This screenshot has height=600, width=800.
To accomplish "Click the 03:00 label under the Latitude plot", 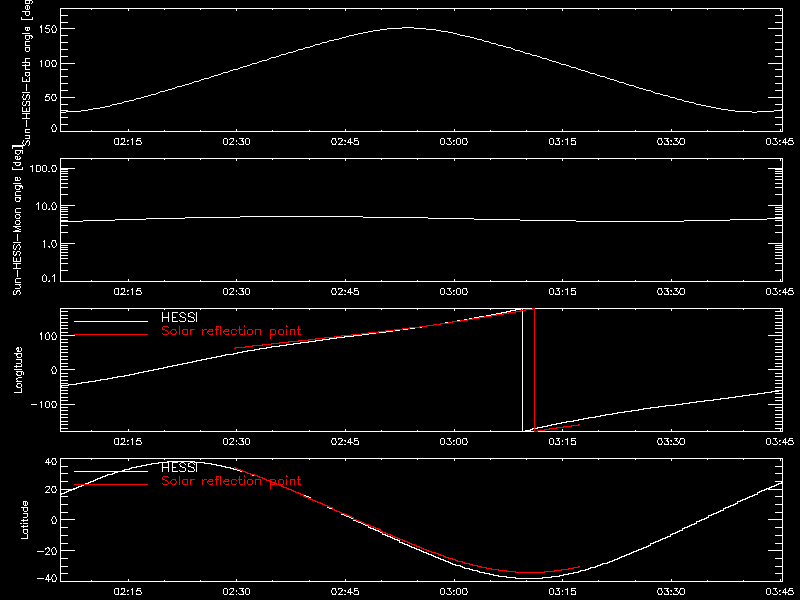I will [x=454, y=592].
